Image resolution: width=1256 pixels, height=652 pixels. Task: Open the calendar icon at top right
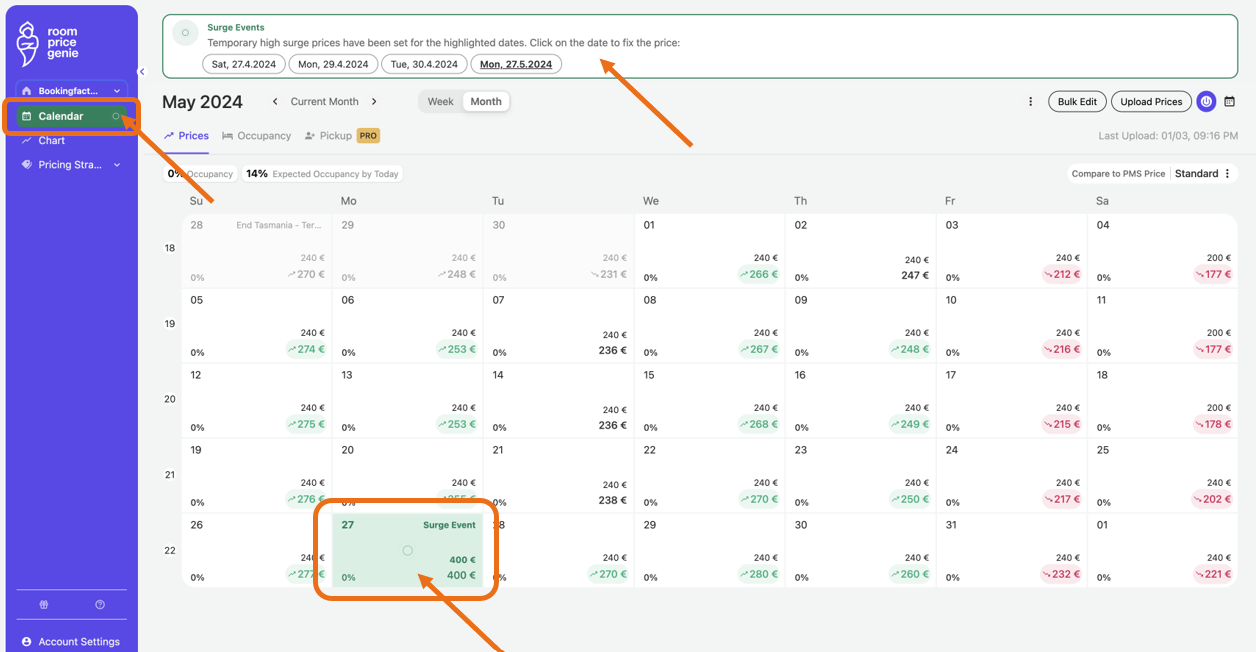1230,101
